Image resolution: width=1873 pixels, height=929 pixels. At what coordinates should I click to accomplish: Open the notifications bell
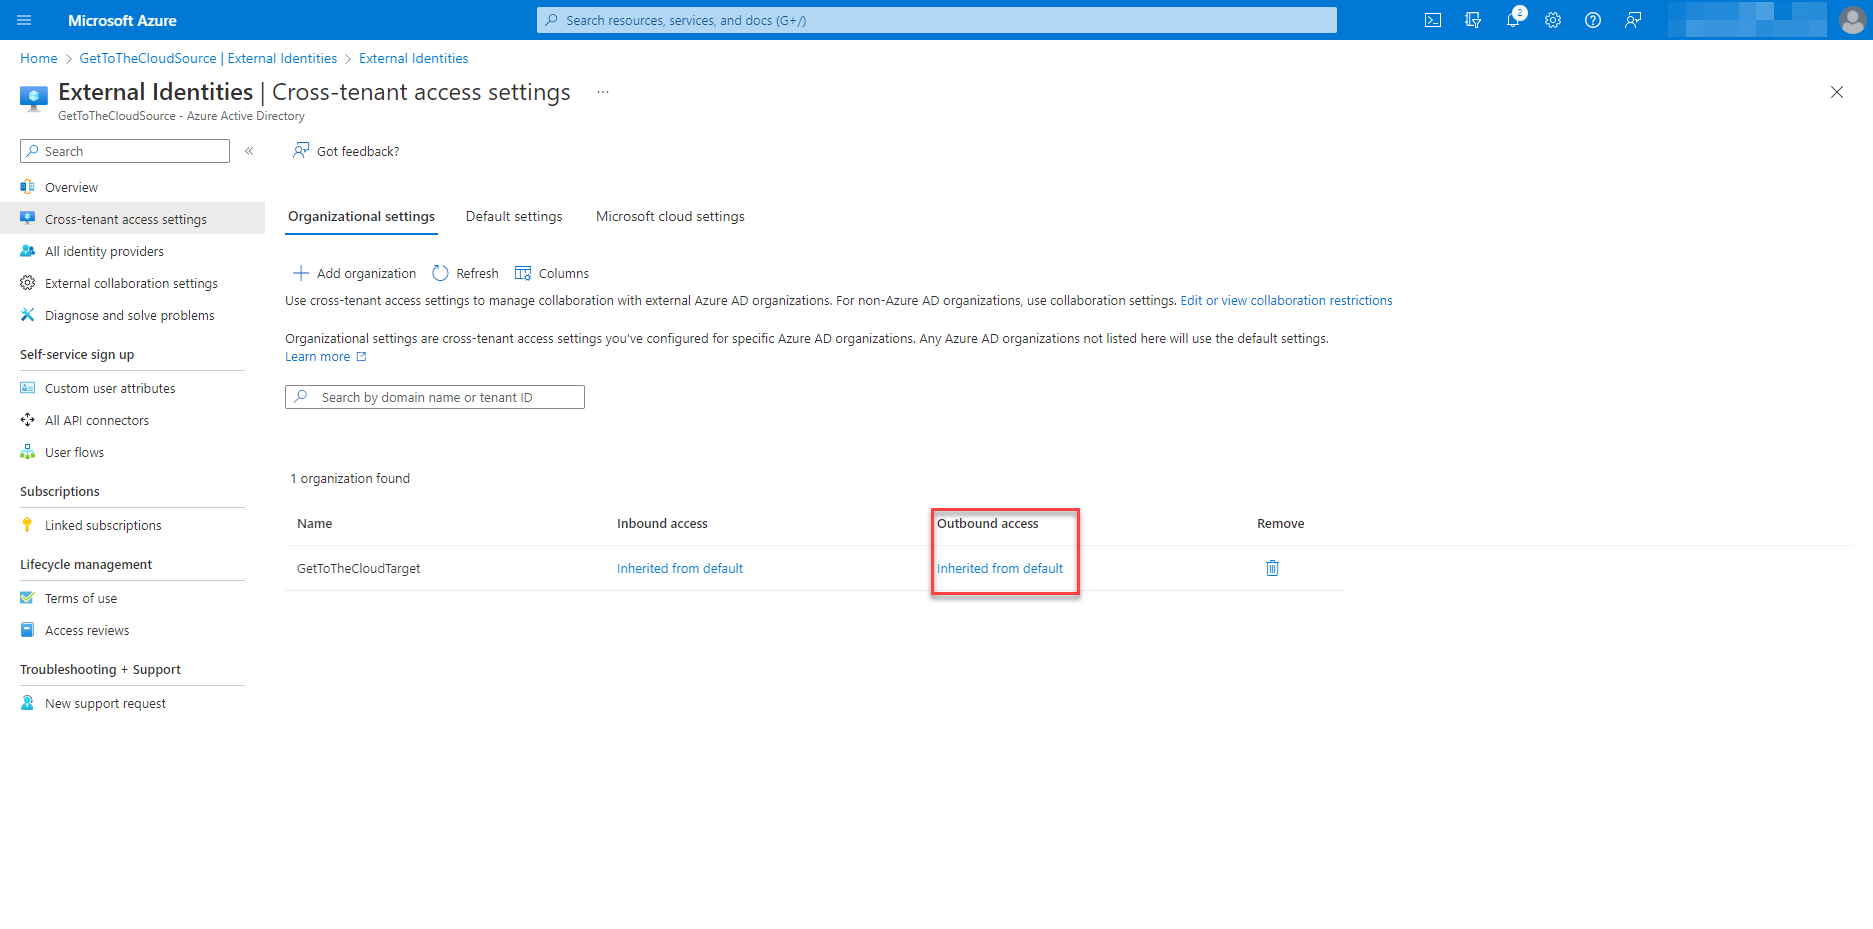1512,19
